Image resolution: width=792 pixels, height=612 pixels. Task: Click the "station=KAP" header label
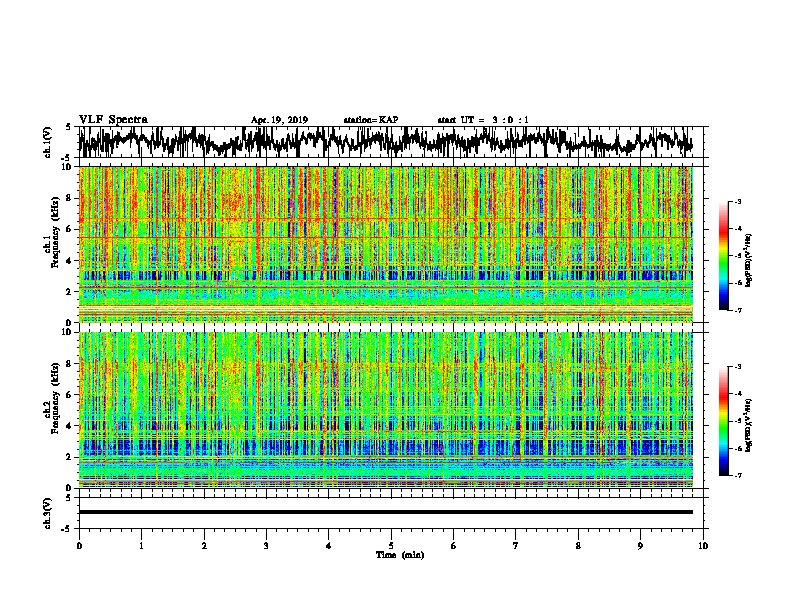[371, 120]
